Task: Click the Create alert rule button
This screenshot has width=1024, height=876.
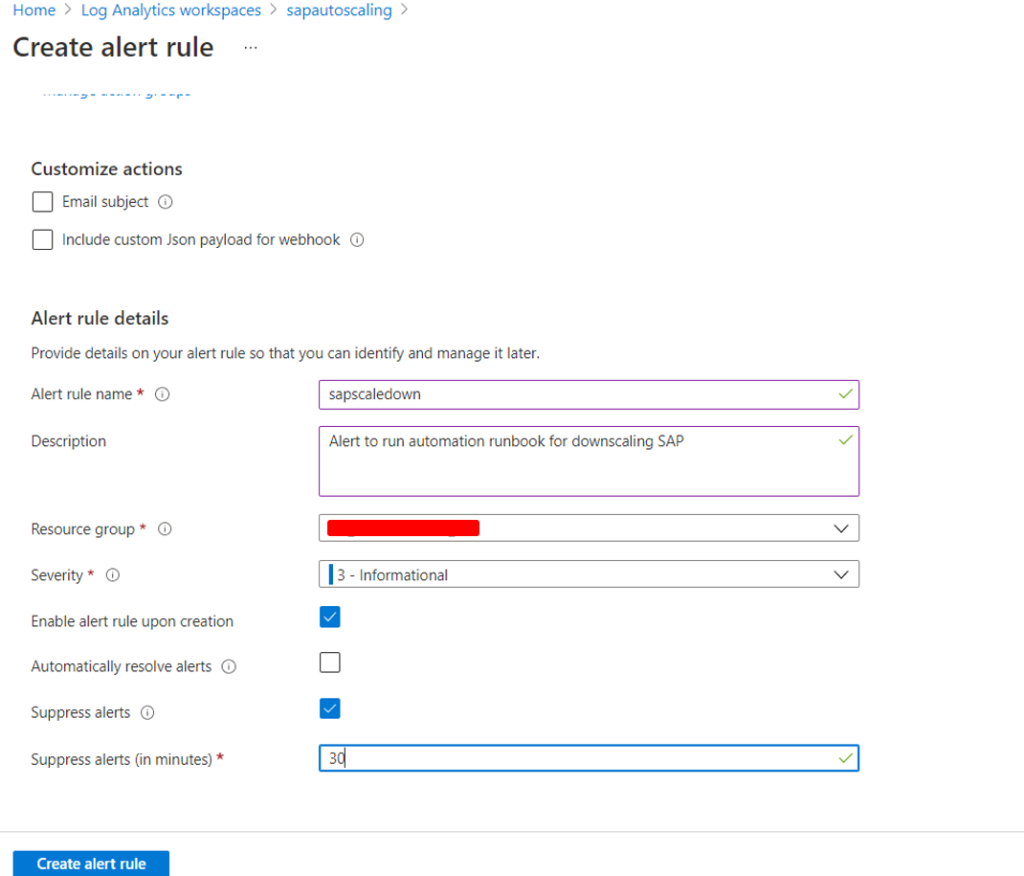Action: [x=91, y=863]
